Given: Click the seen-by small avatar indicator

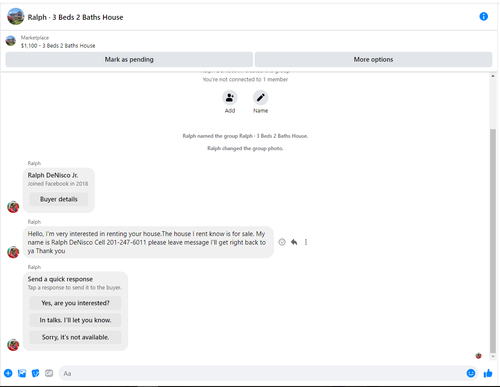Looking at the screenshot, I should pyautogui.click(x=479, y=356).
